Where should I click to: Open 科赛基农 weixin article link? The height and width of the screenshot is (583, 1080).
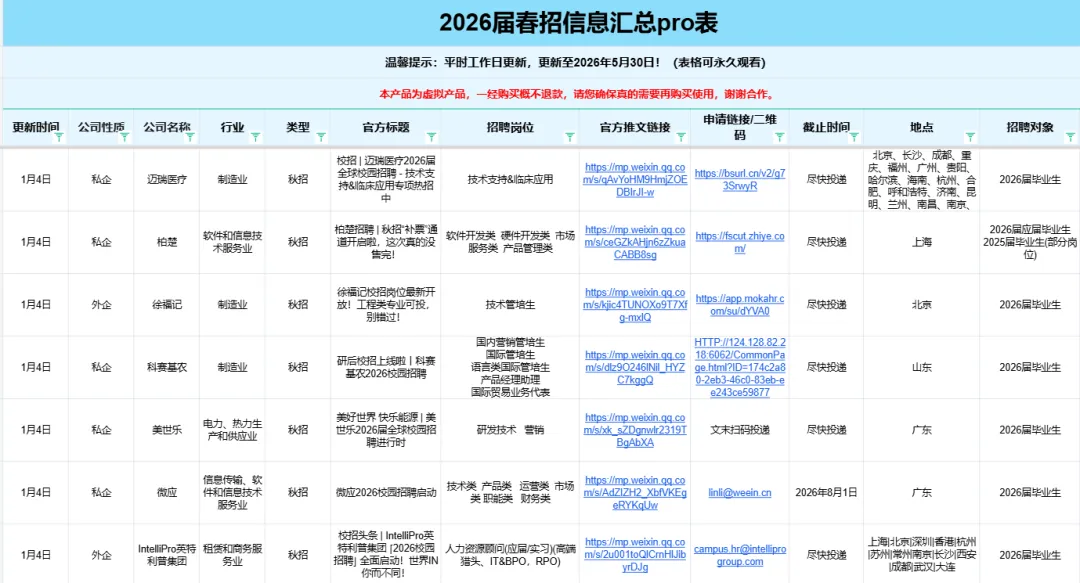(x=635, y=367)
